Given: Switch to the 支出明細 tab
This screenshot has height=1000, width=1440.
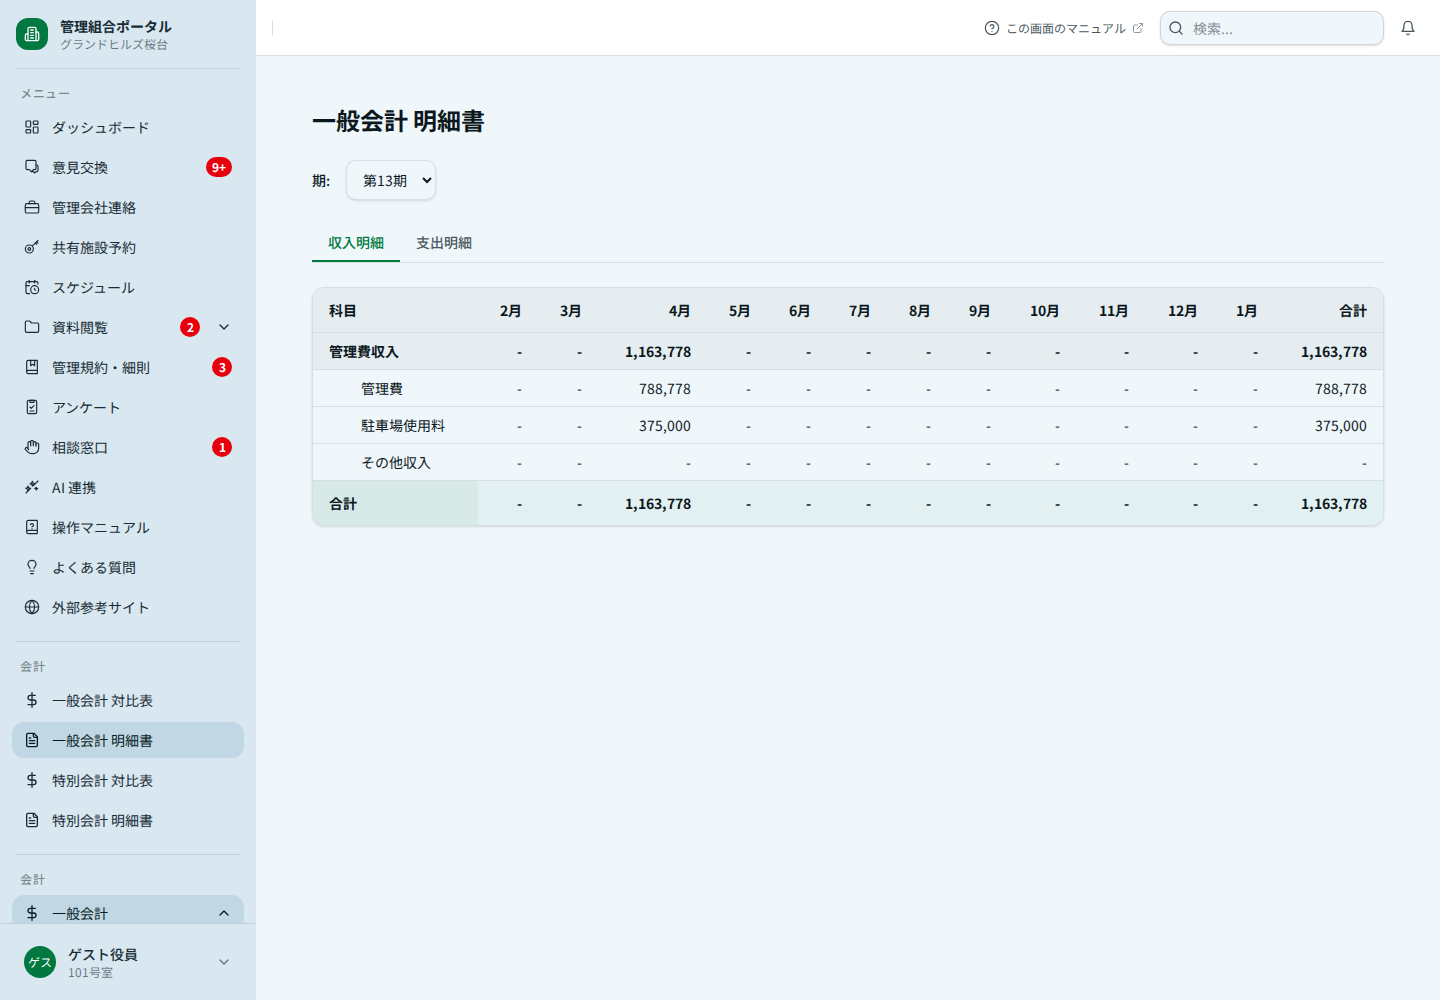Looking at the screenshot, I should pos(444,243).
